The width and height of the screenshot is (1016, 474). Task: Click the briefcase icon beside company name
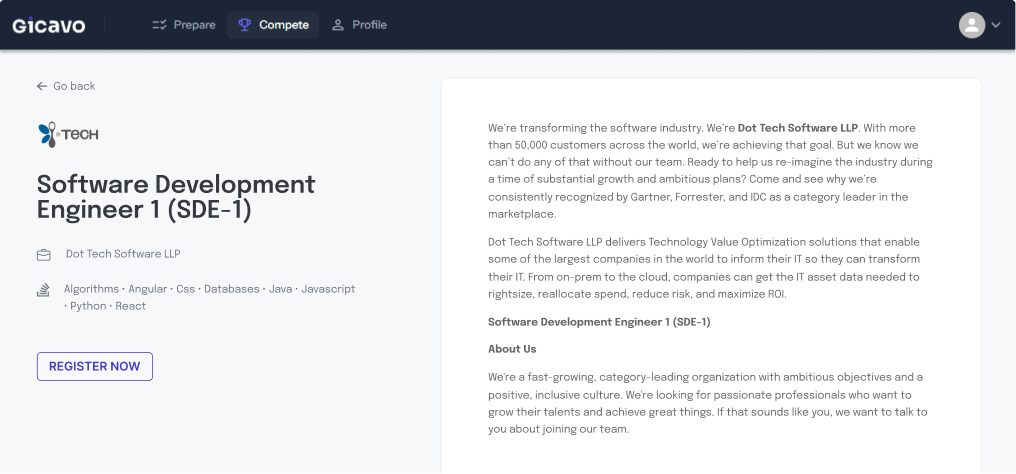(43, 255)
